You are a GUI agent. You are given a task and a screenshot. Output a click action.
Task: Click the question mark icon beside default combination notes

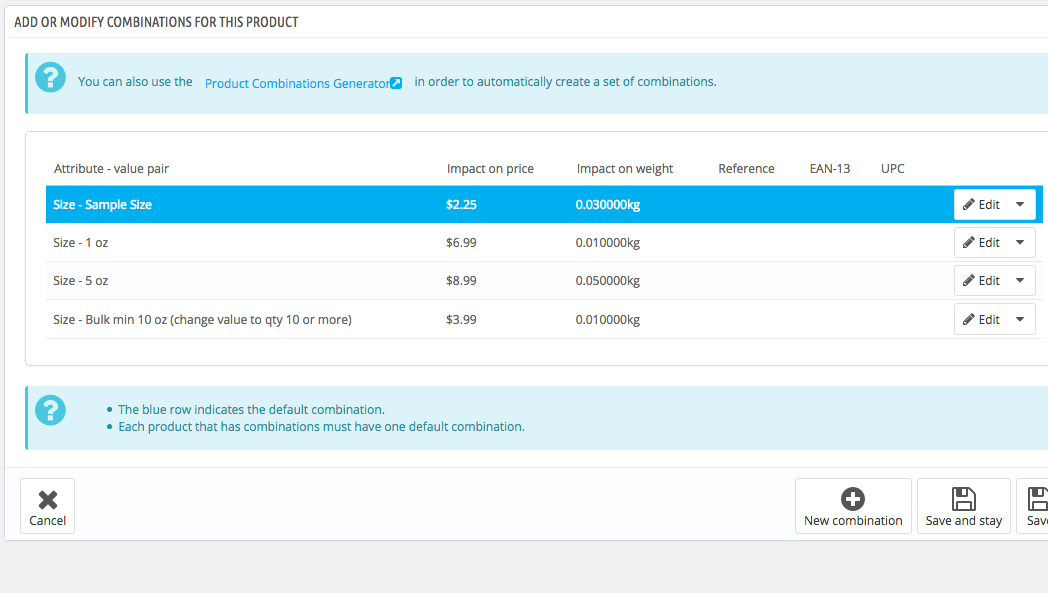pyautogui.click(x=50, y=410)
